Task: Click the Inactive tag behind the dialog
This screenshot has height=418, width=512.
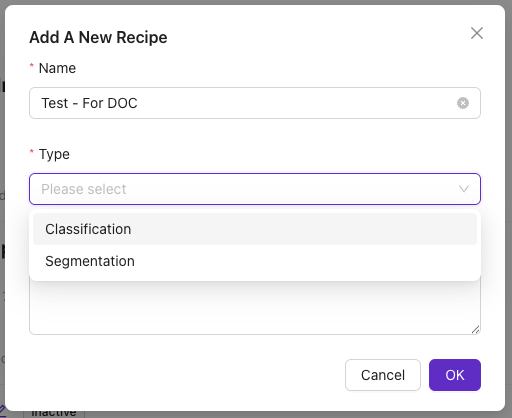Action: pyautogui.click(x=53, y=414)
